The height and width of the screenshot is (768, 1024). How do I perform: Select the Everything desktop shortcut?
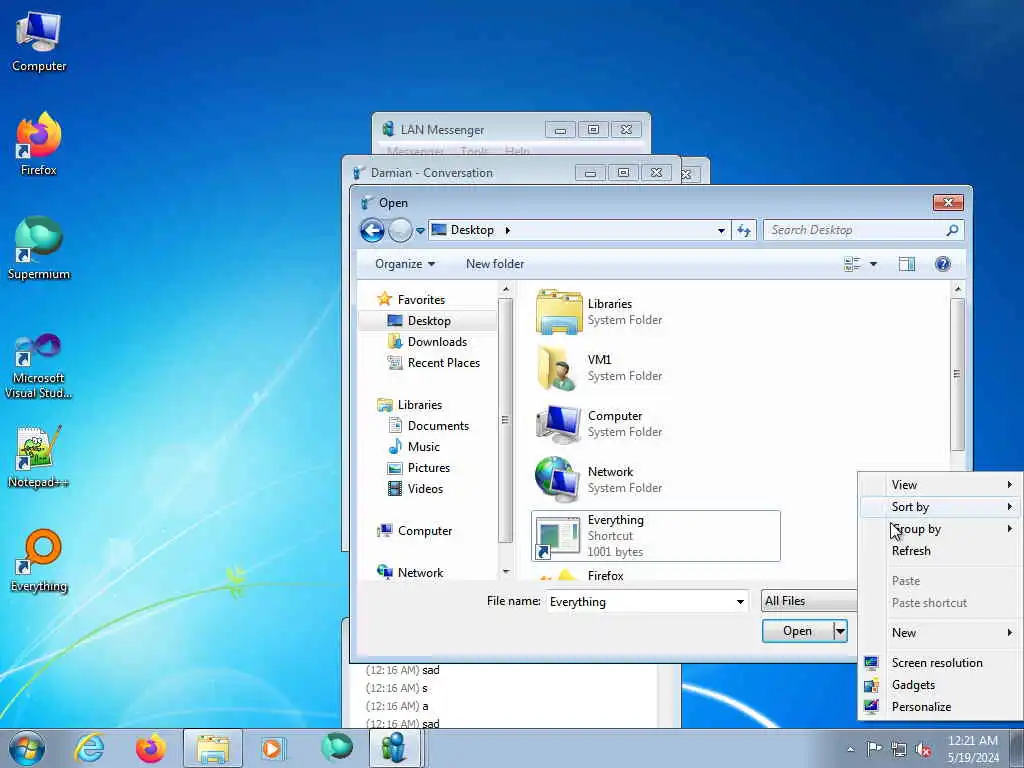point(39,562)
